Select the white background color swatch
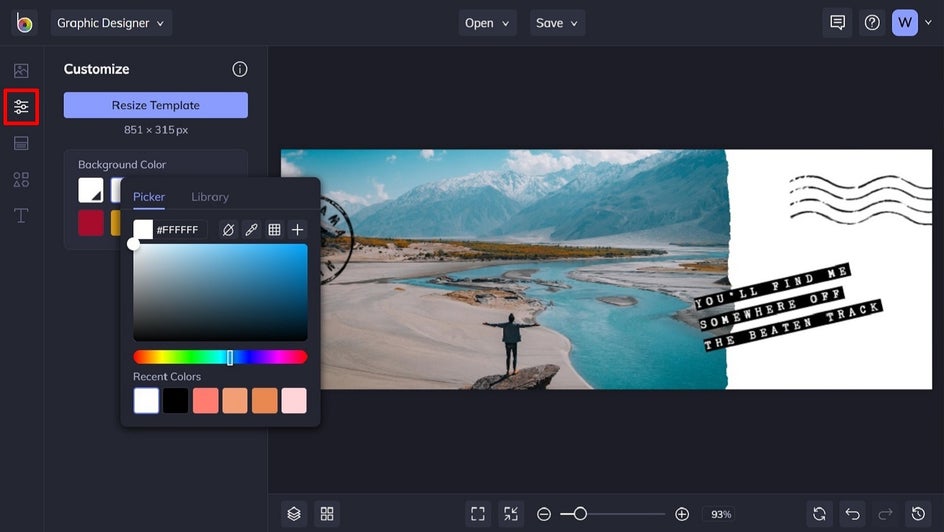Screen dimensions: 944x532 (x=91, y=190)
